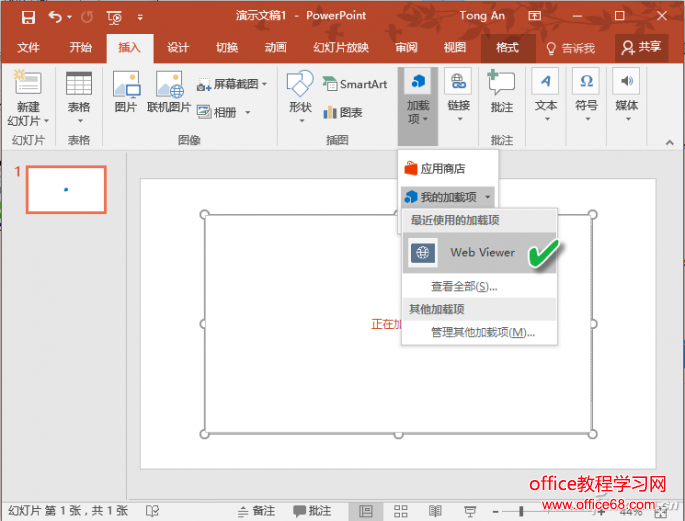Select slide 1 thumbnail
This screenshot has width=685, height=521.
pos(66,190)
